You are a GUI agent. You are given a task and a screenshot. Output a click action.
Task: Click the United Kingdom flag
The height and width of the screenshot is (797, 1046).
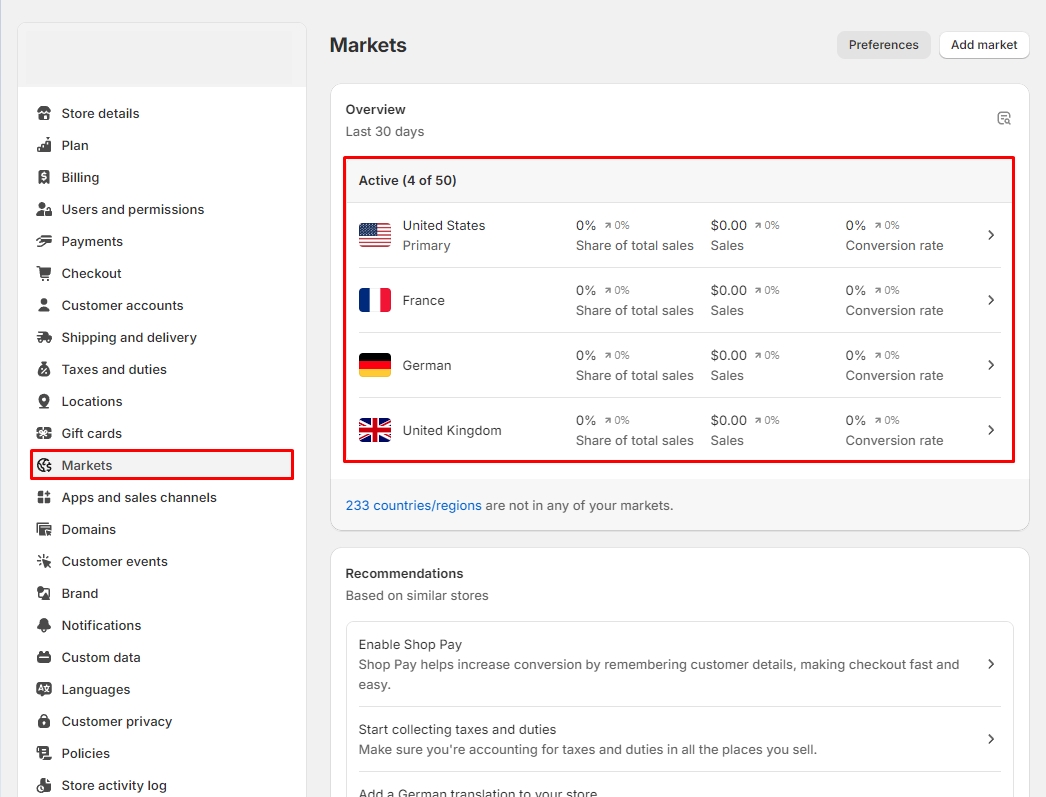[x=375, y=430]
